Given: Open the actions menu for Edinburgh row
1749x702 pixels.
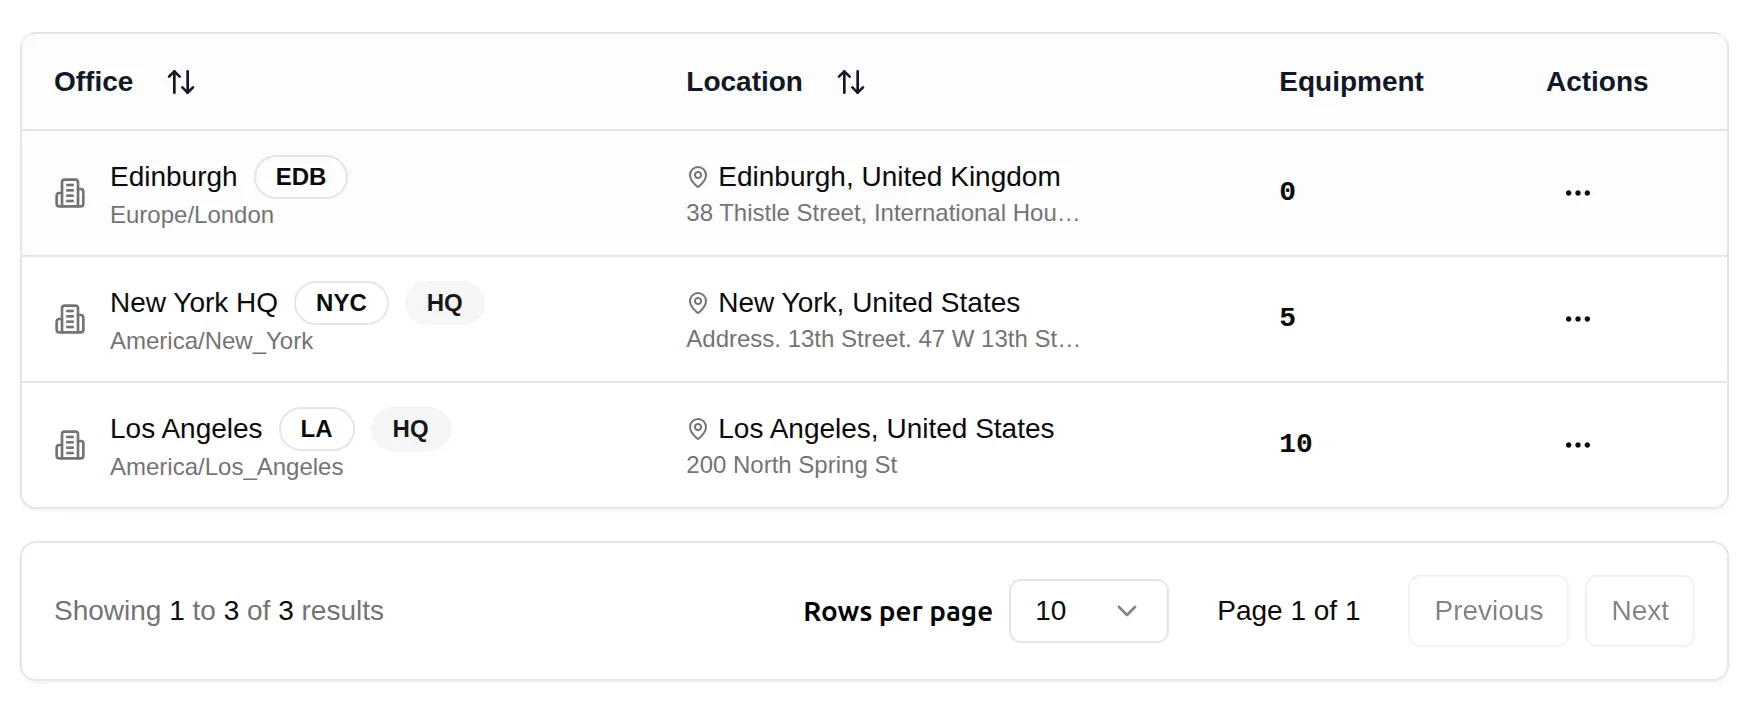Looking at the screenshot, I should (x=1577, y=193).
